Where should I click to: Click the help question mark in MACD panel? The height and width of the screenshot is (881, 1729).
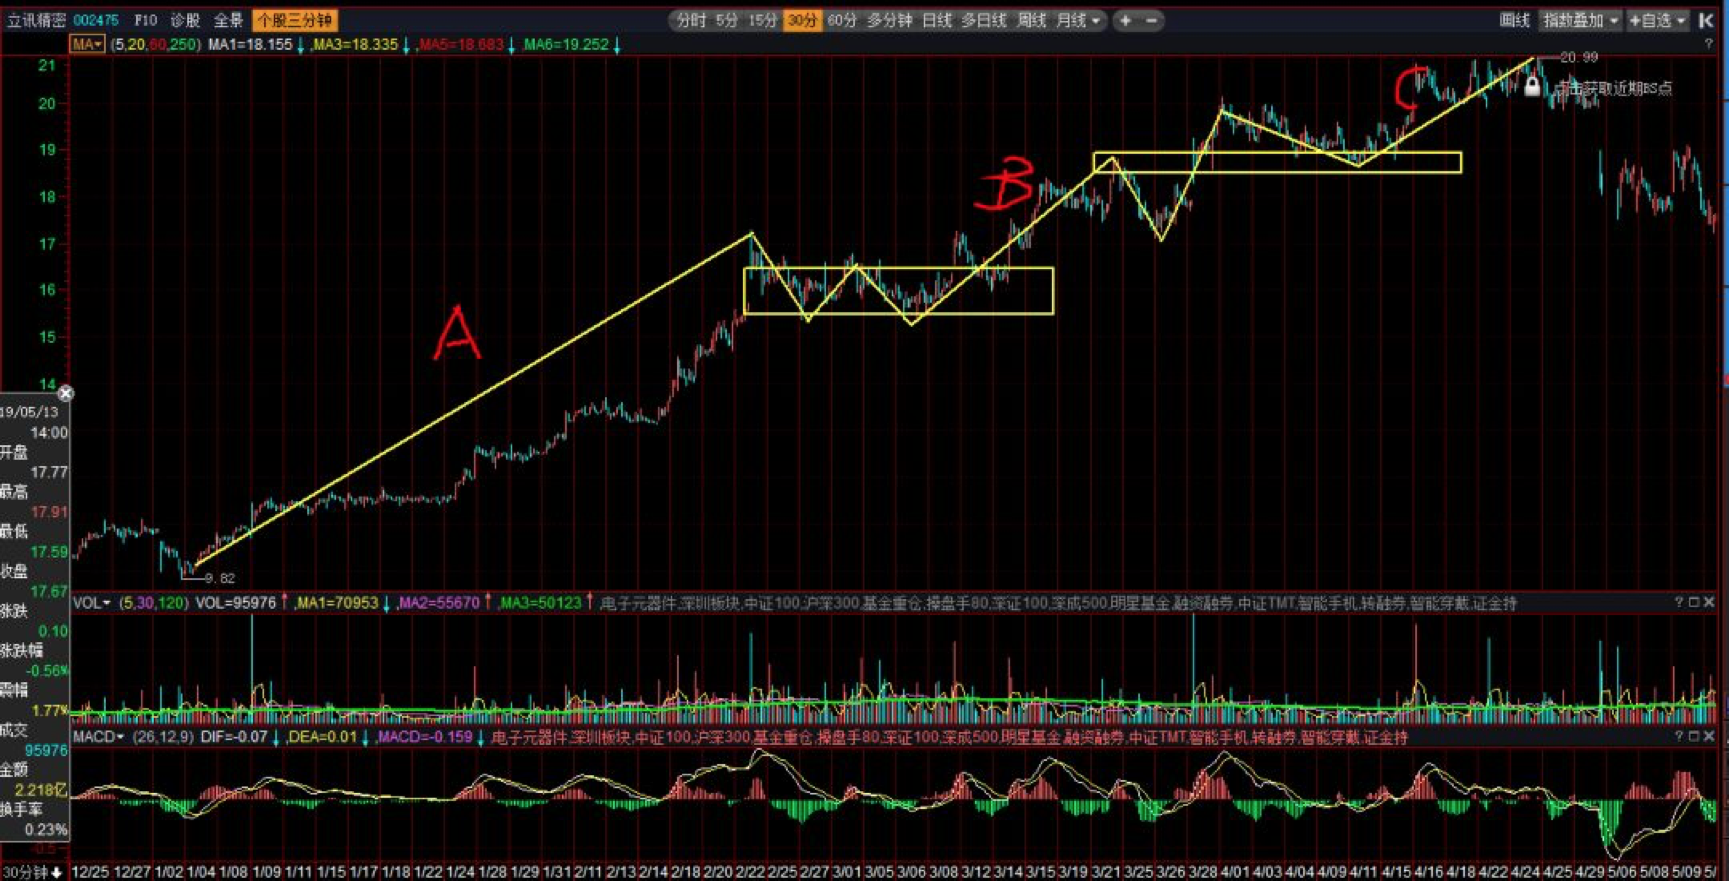pos(1679,736)
